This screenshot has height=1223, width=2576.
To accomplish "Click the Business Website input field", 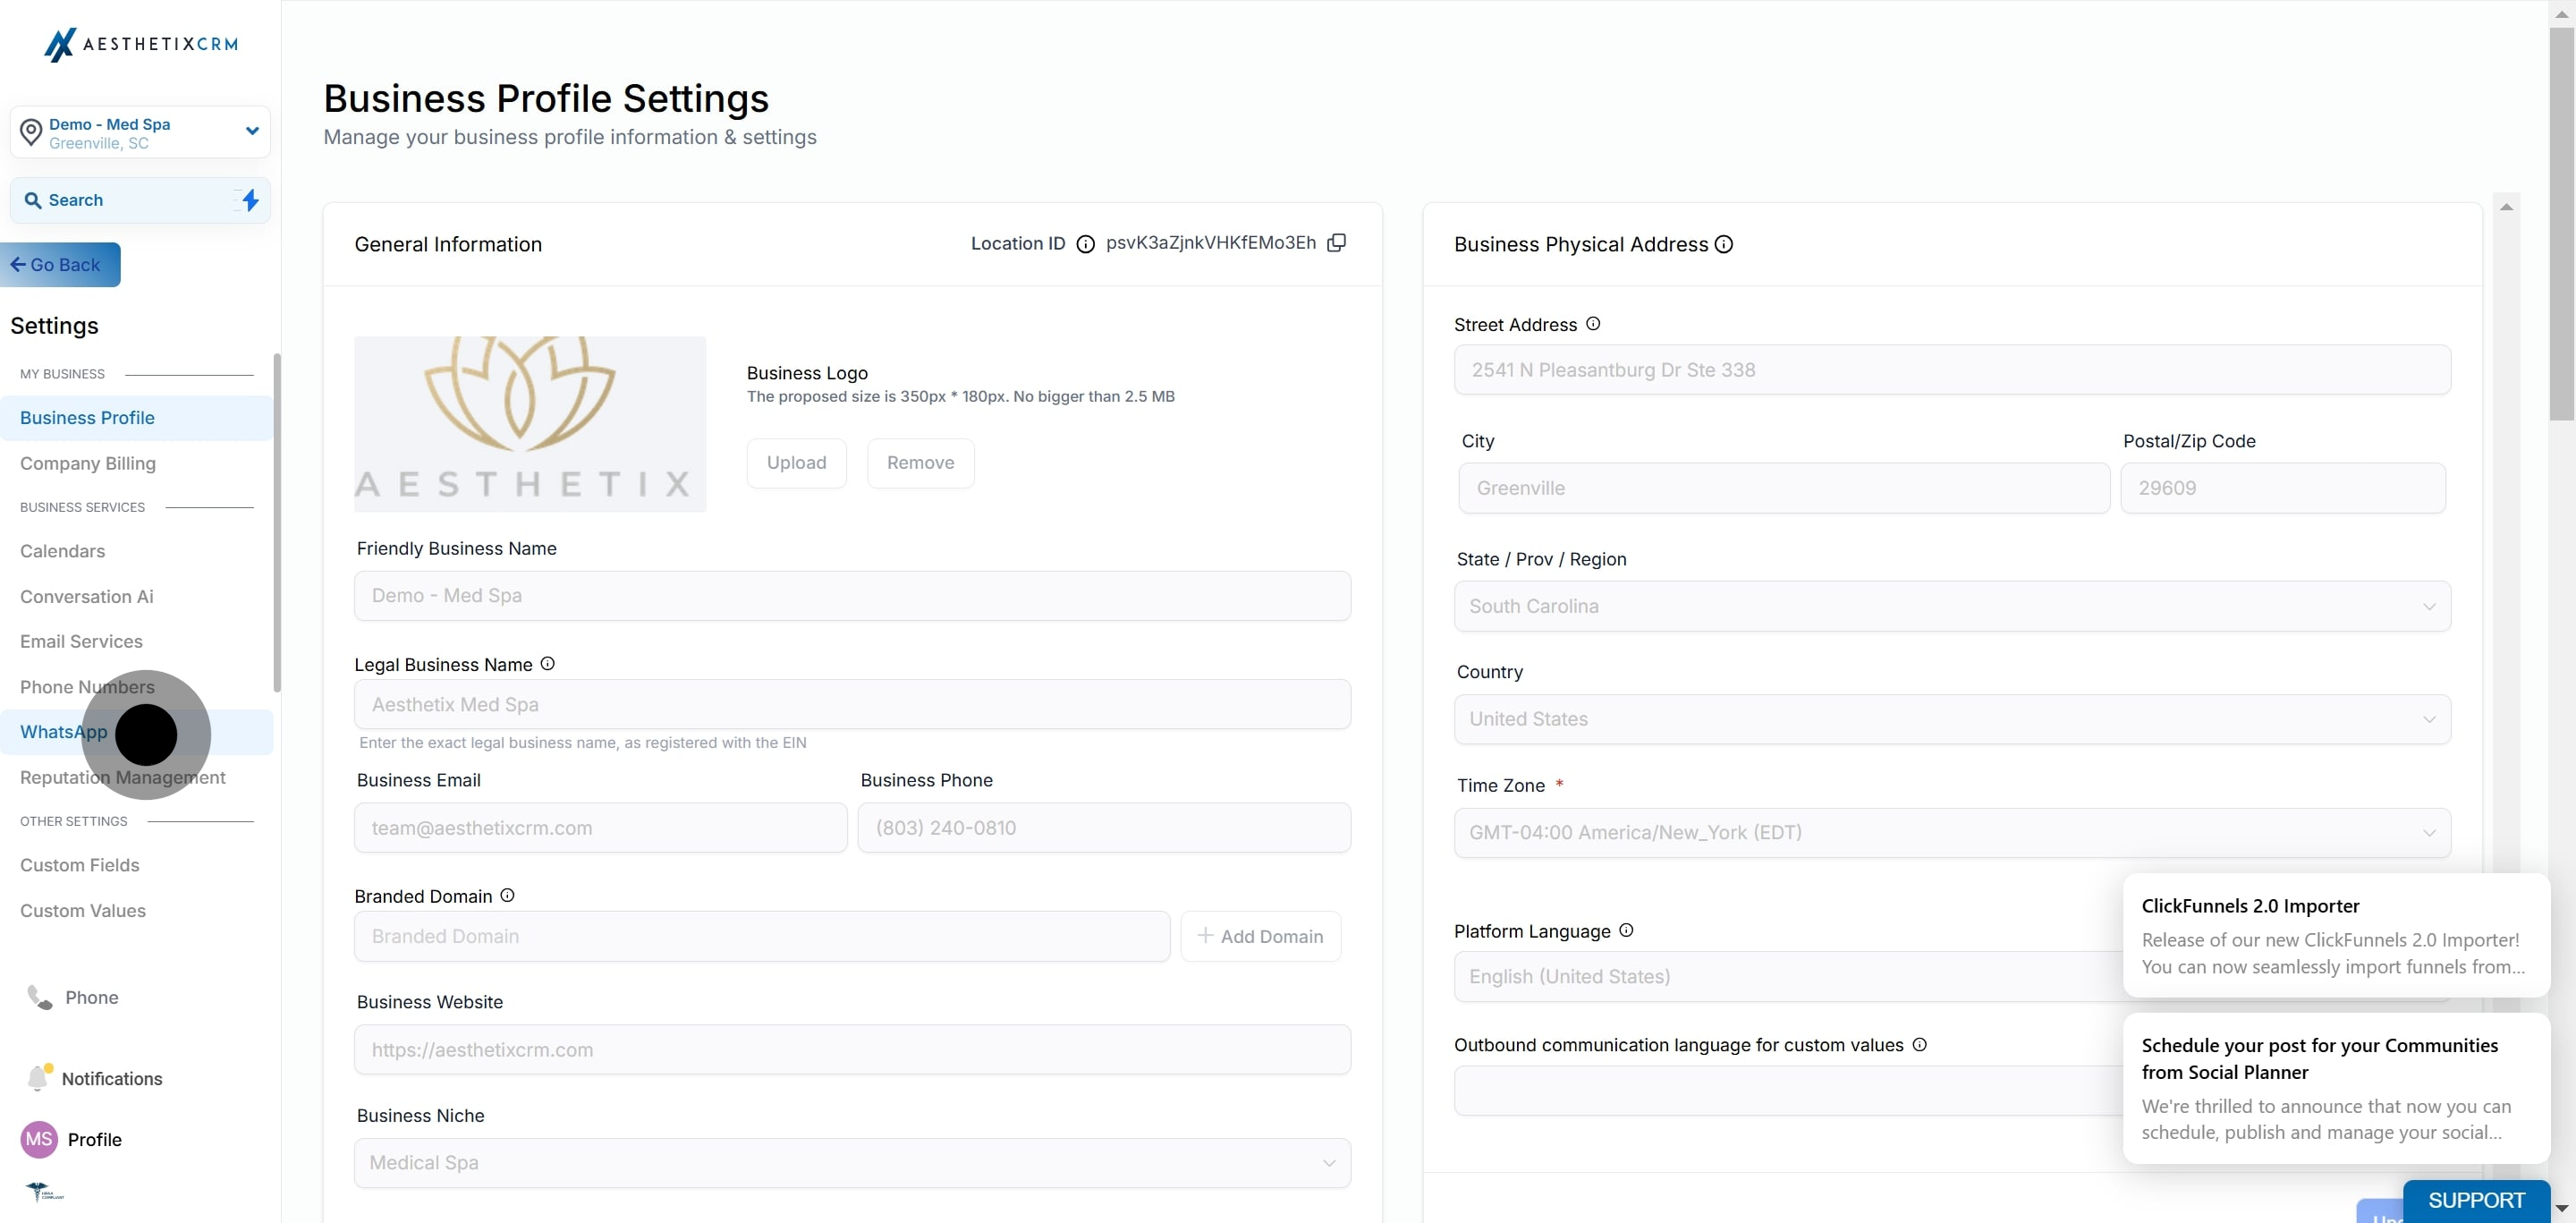I will pyautogui.click(x=852, y=1050).
